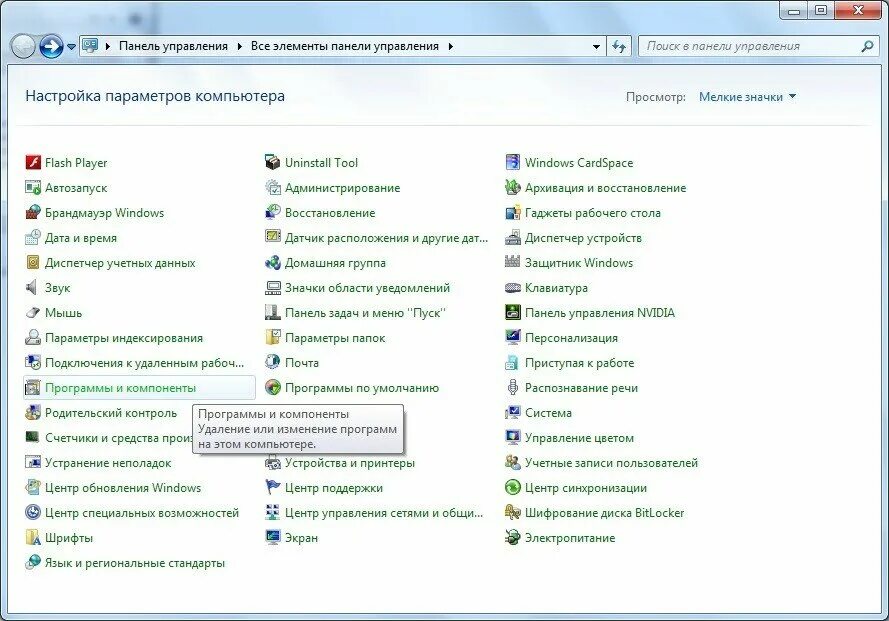Viewport: 889px width, 621px height.
Task: Open the Почта icon
Action: pyautogui.click(x=273, y=362)
